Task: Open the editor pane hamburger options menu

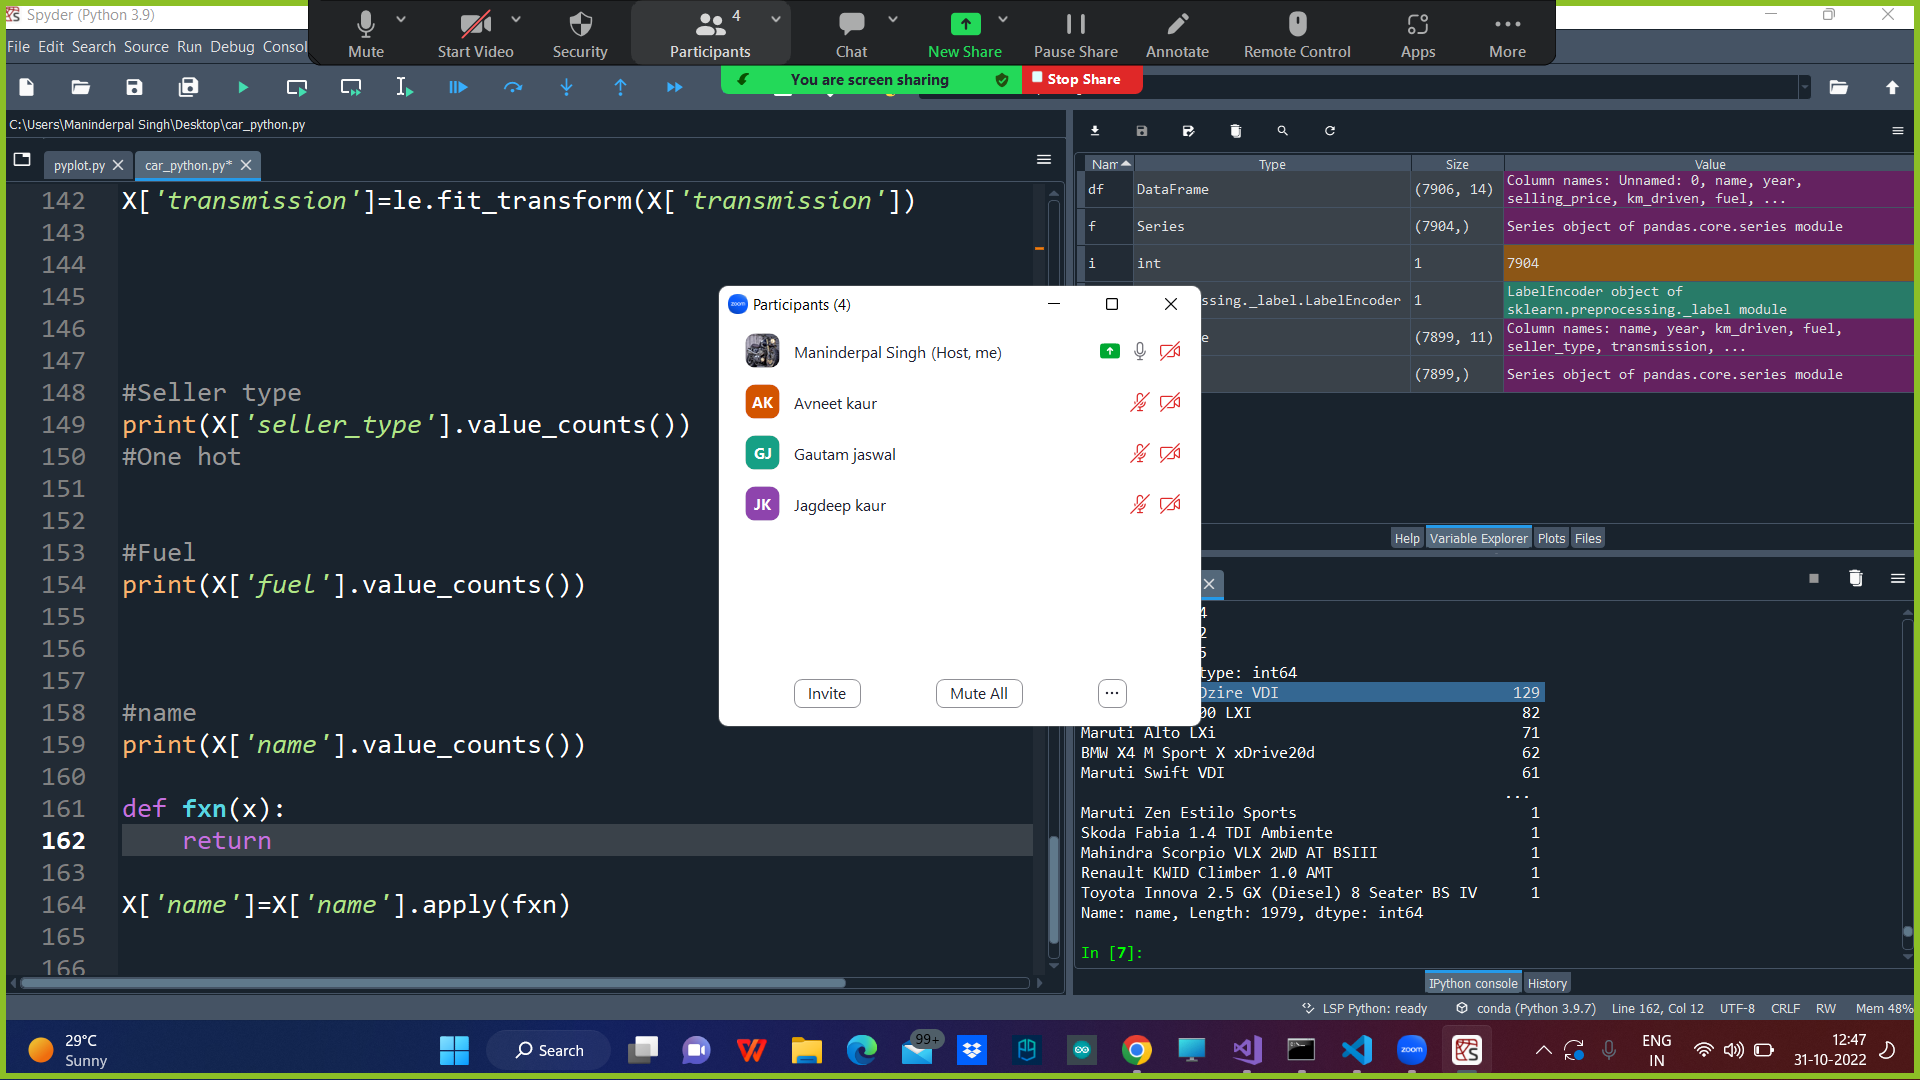Action: tap(1044, 160)
